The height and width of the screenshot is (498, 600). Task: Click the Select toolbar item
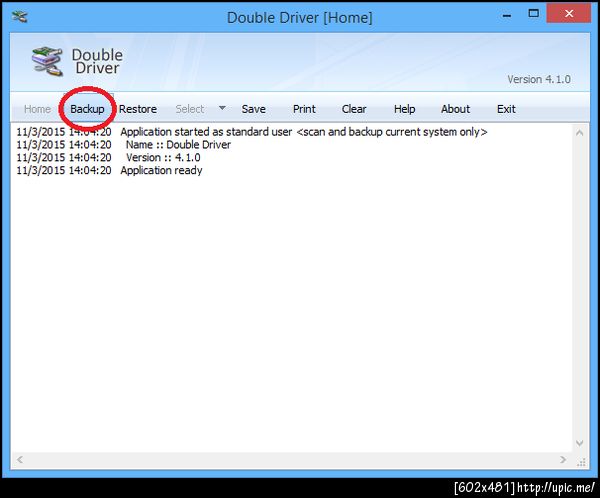point(189,109)
